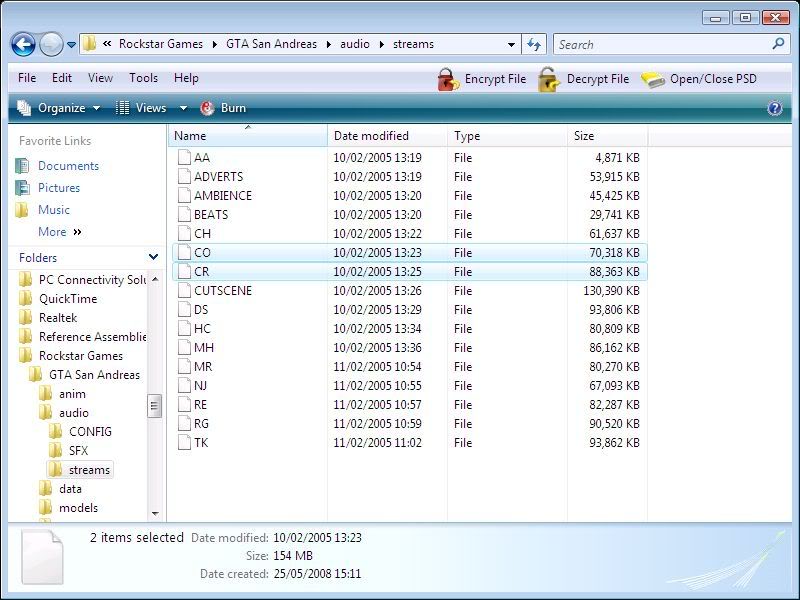Click the audio segment in address bar
The width and height of the screenshot is (800, 600).
pyautogui.click(x=355, y=44)
